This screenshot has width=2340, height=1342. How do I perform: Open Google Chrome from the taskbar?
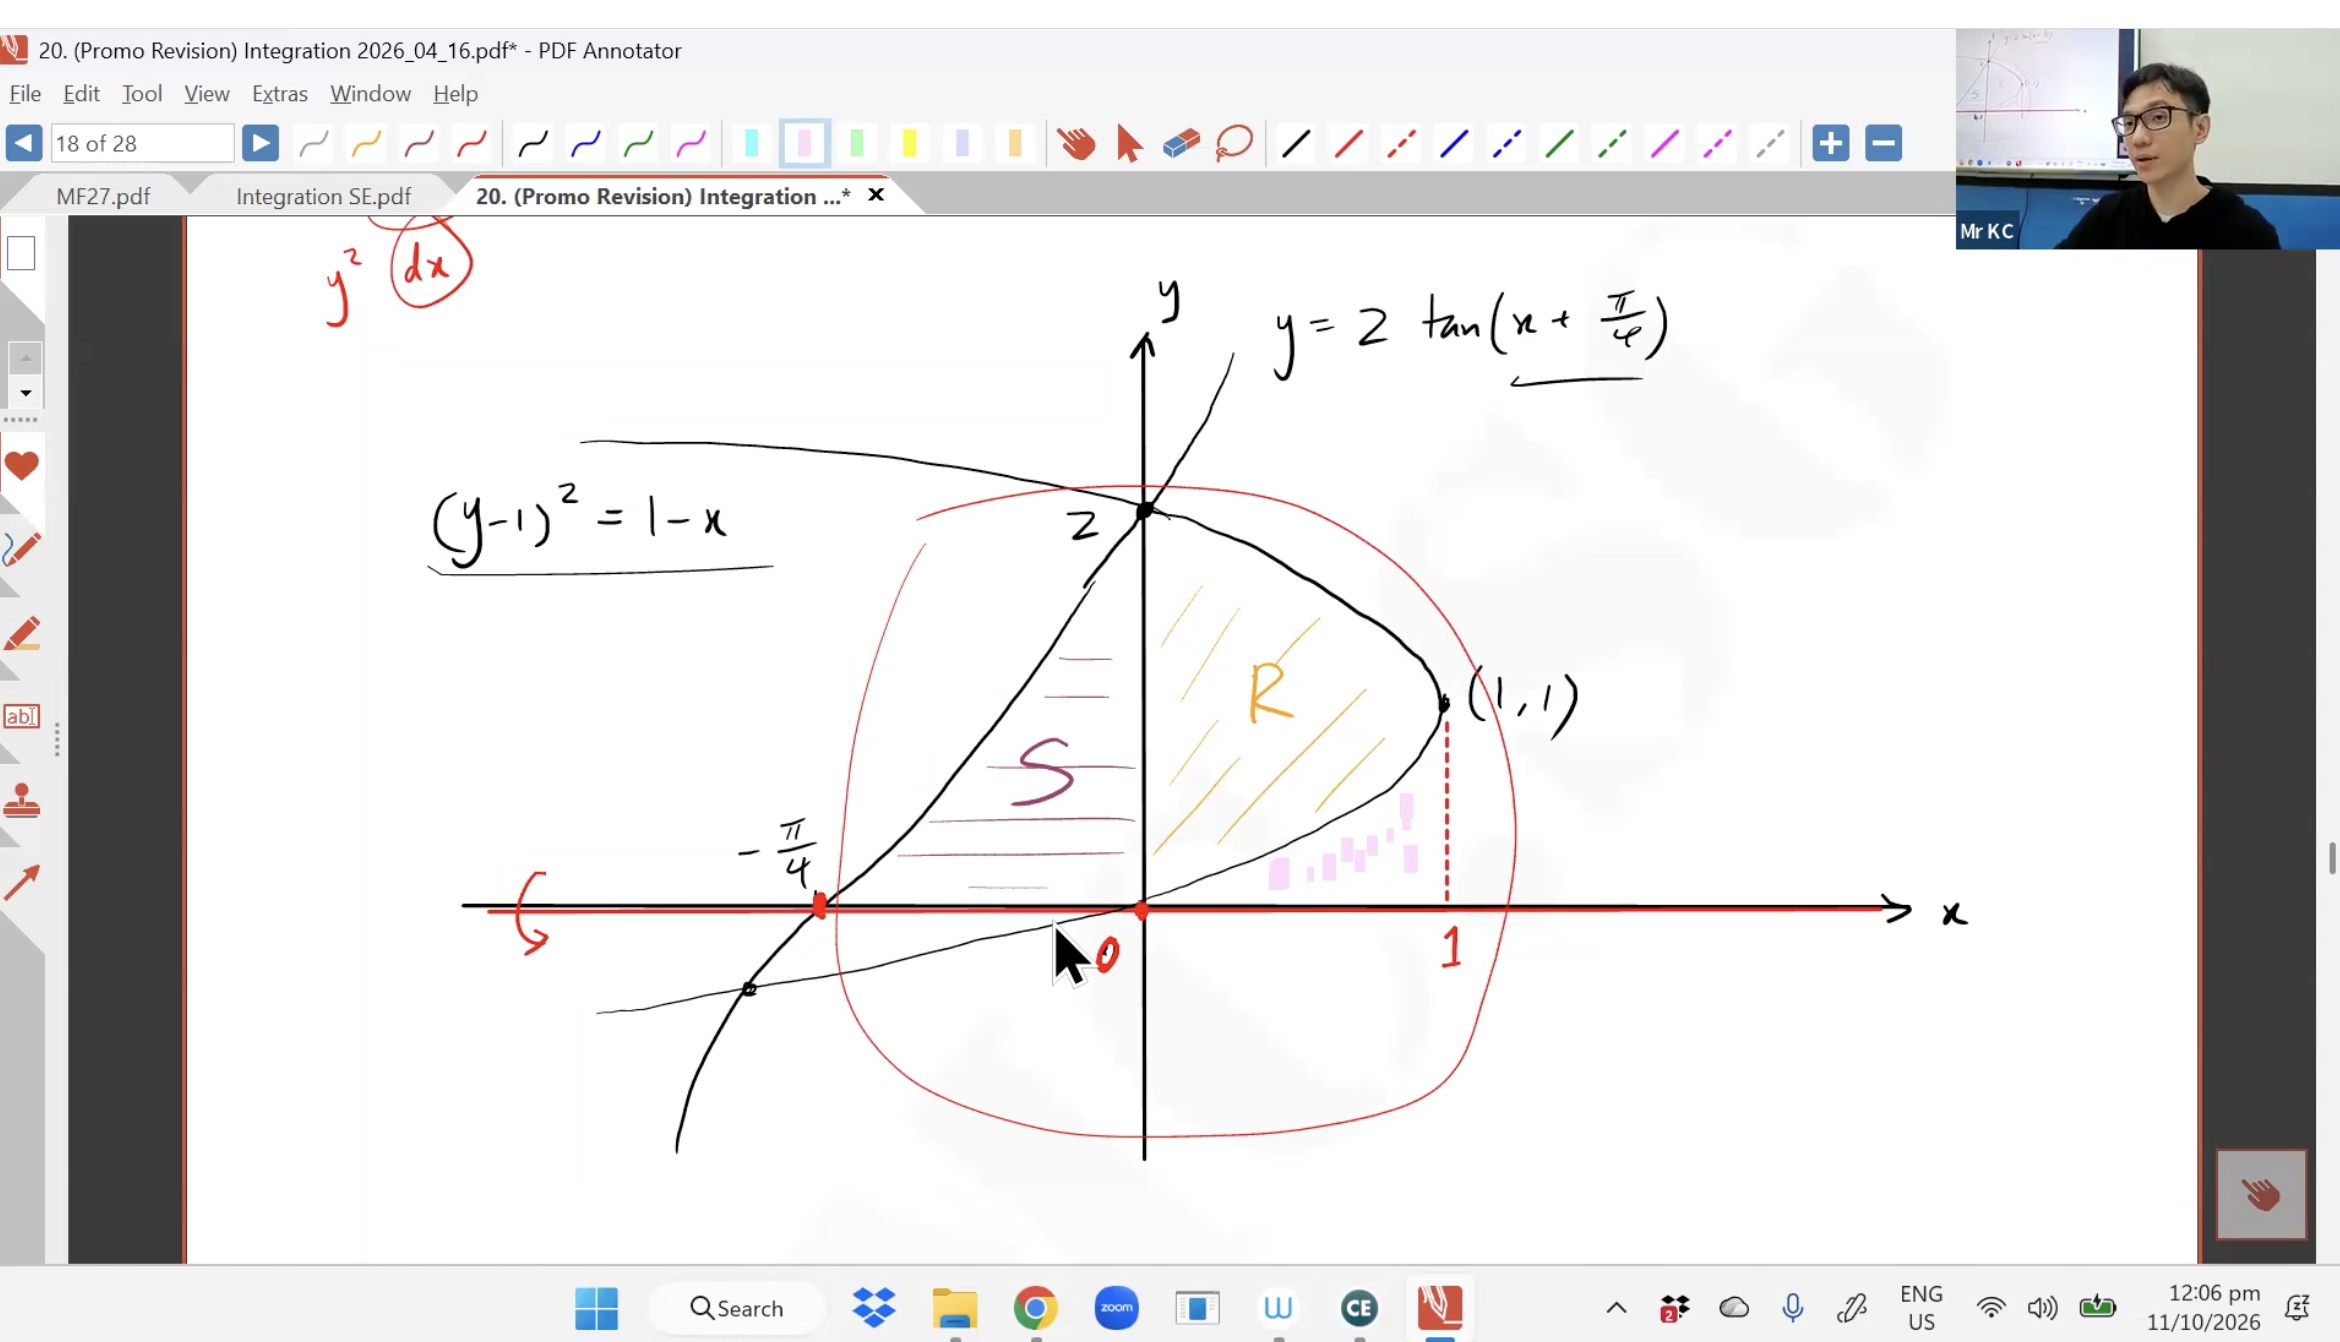pos(1035,1308)
